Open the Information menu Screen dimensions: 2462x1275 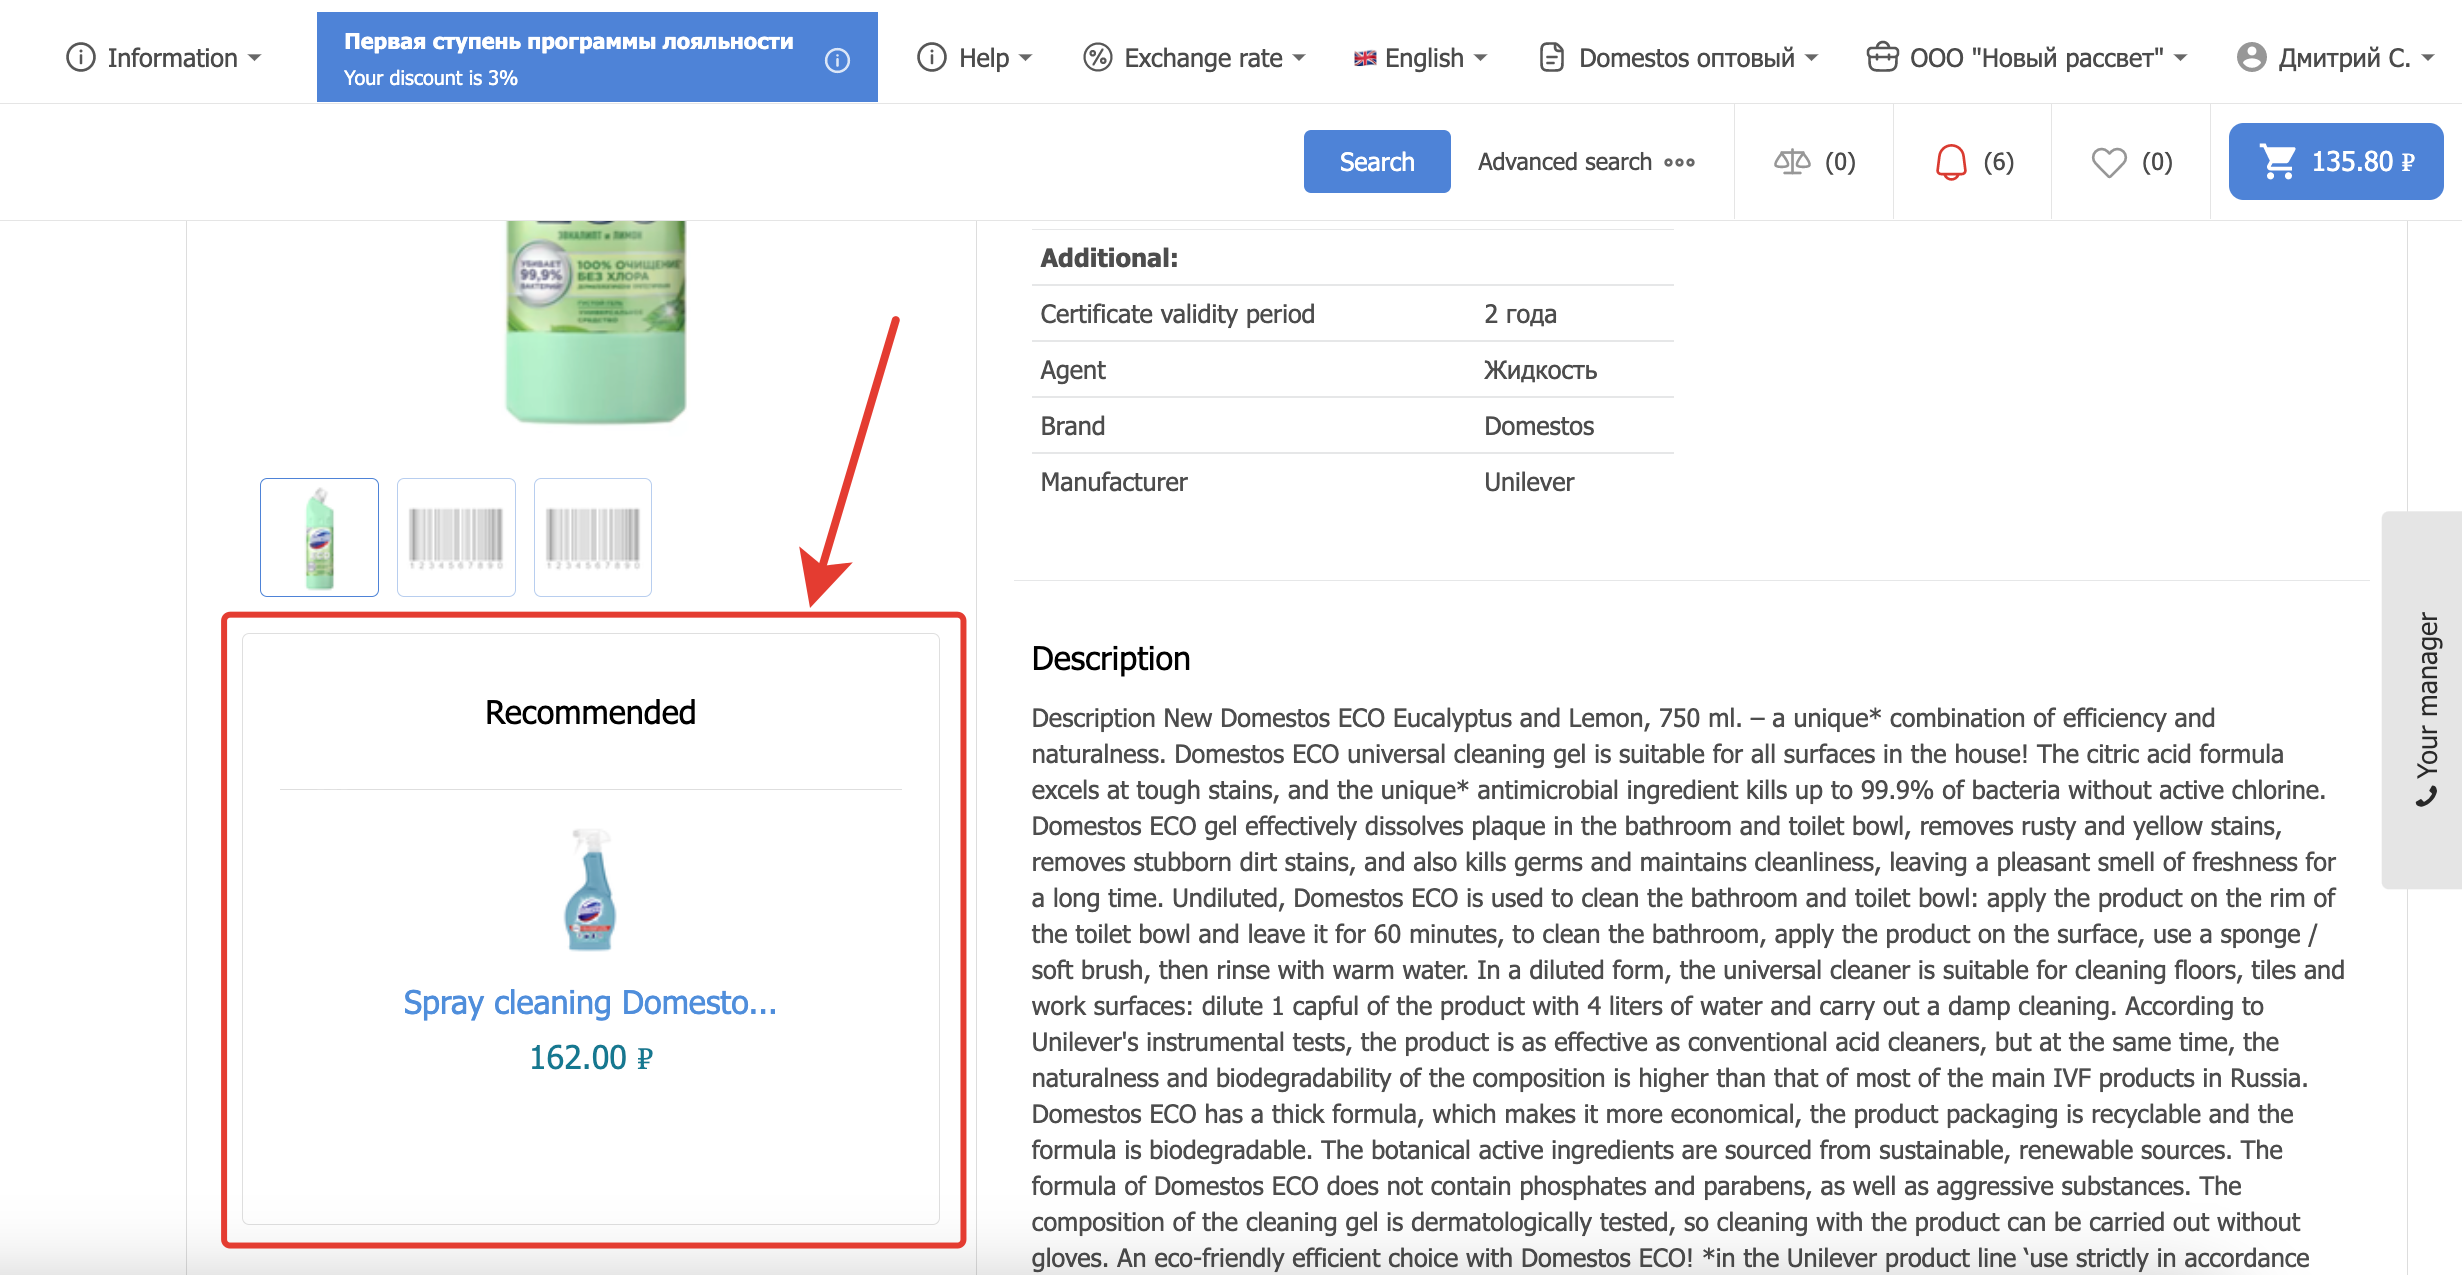pos(164,58)
